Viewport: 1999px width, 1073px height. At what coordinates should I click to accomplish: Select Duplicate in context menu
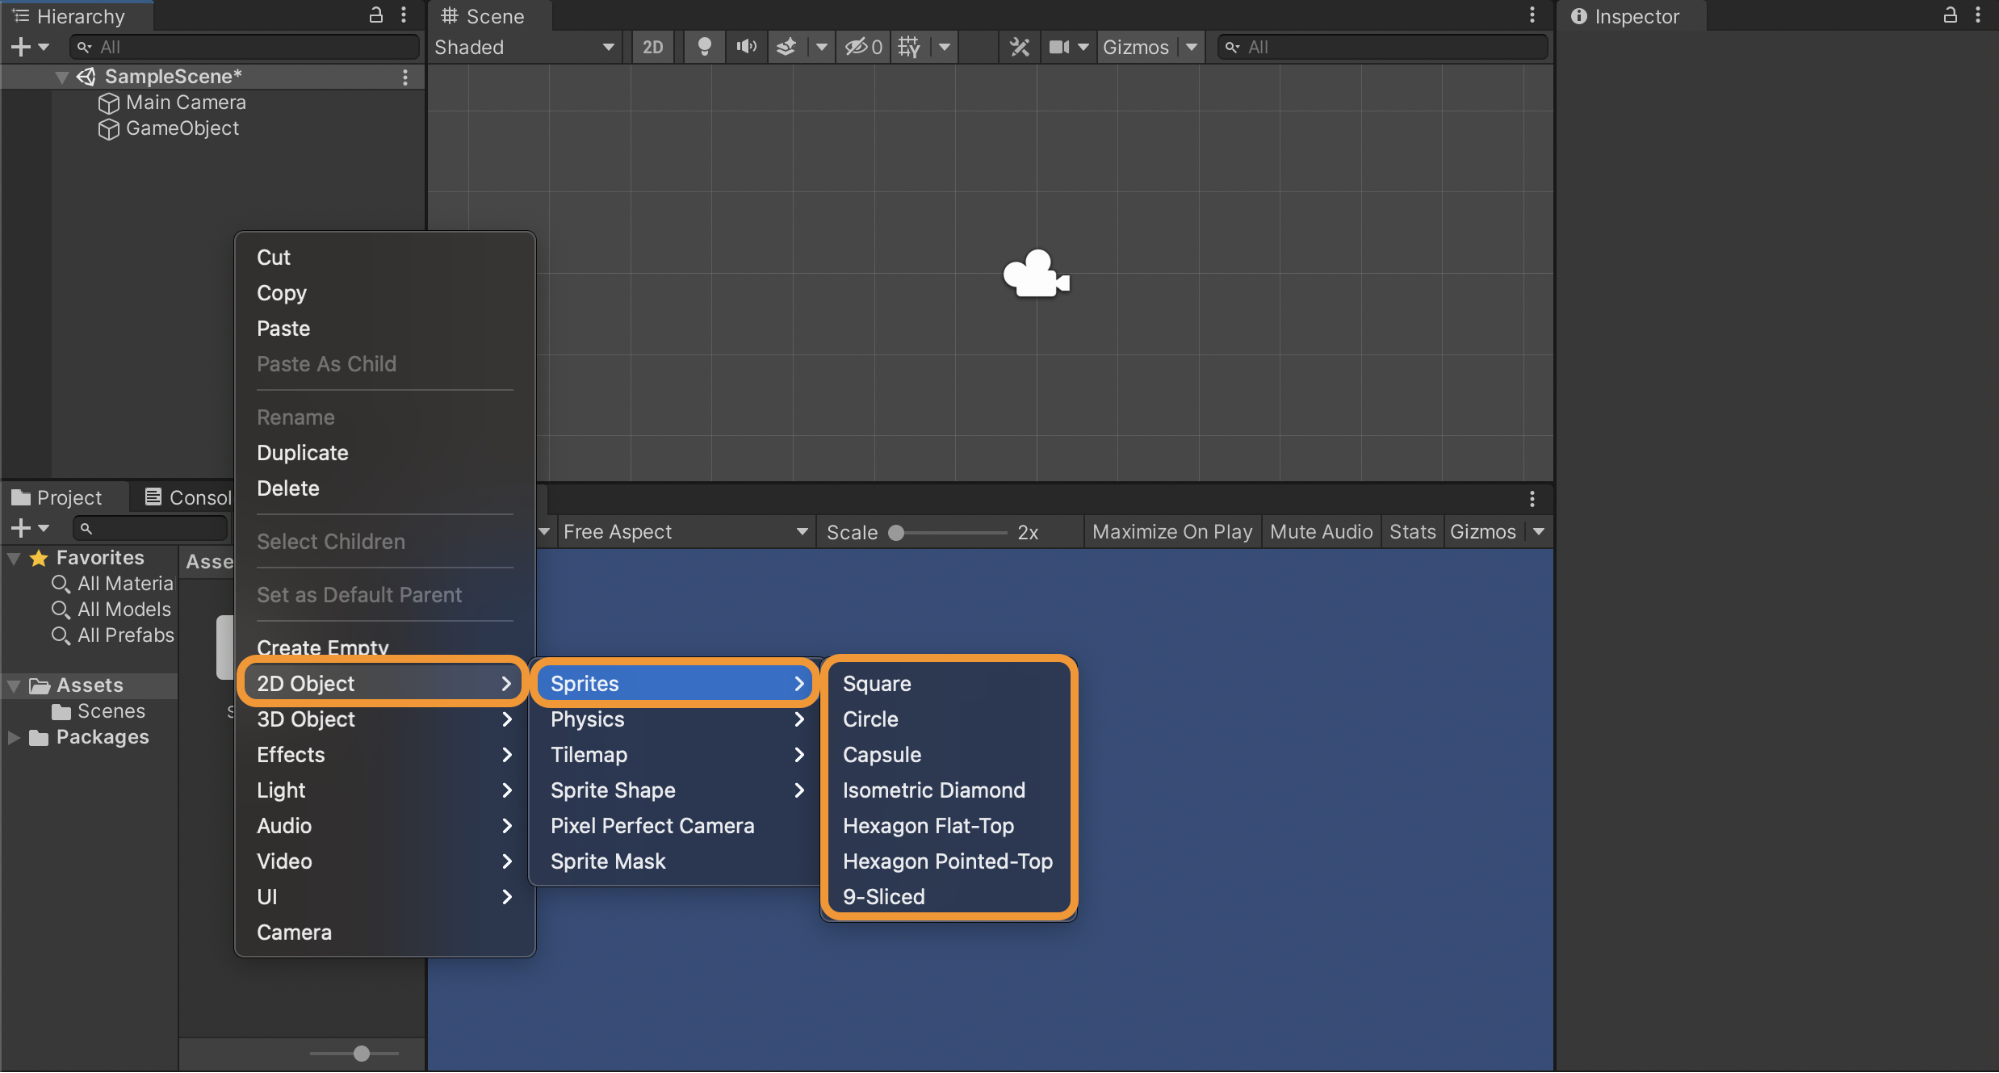pos(302,453)
